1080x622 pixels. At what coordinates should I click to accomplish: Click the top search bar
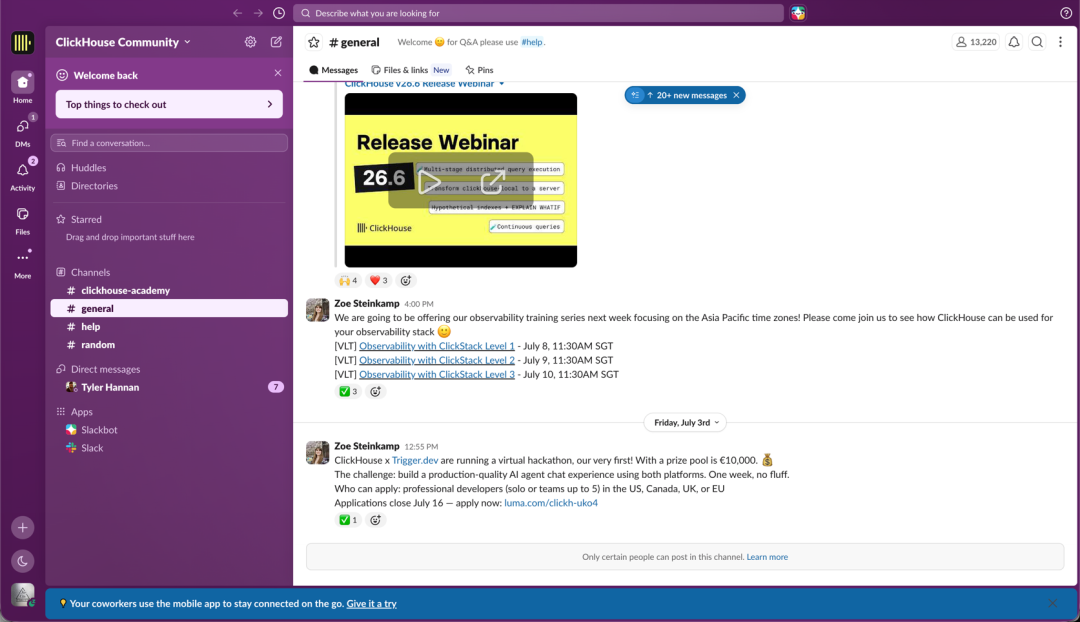[539, 13]
